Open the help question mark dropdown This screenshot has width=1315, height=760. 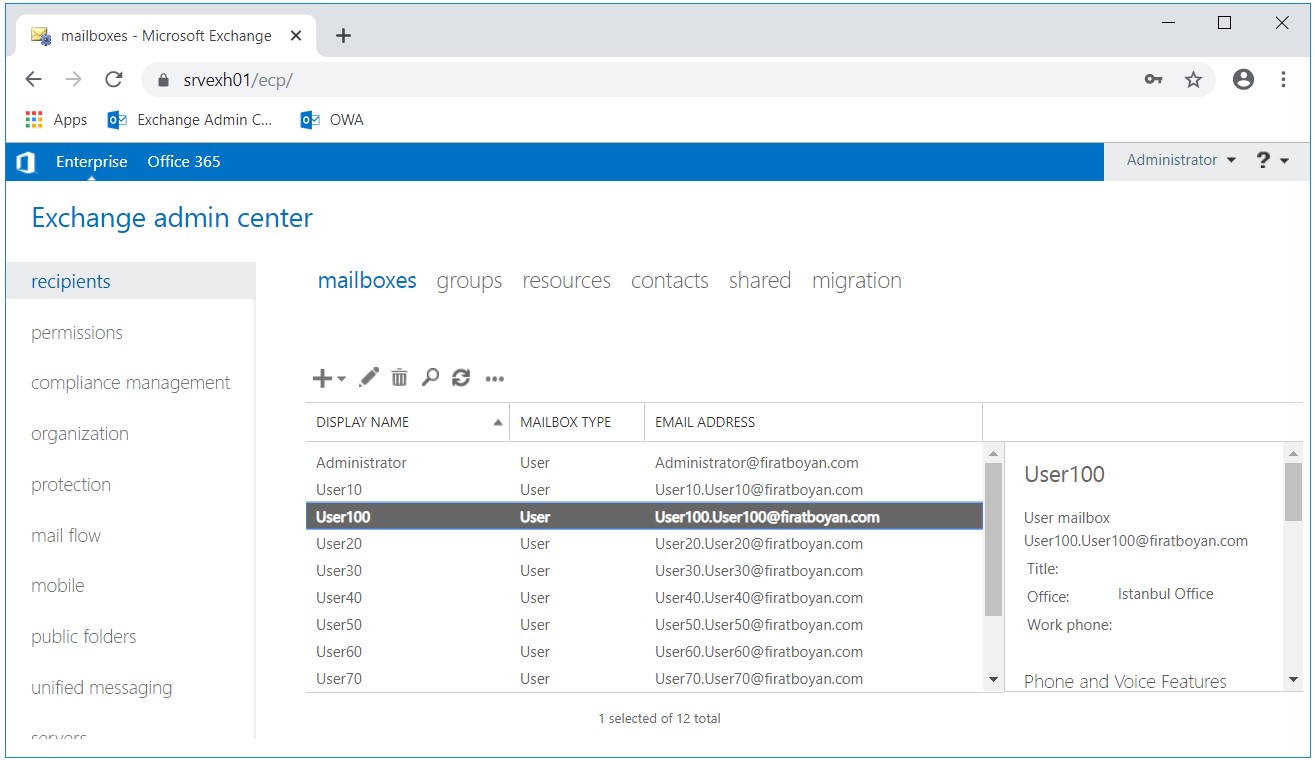(x=1272, y=160)
